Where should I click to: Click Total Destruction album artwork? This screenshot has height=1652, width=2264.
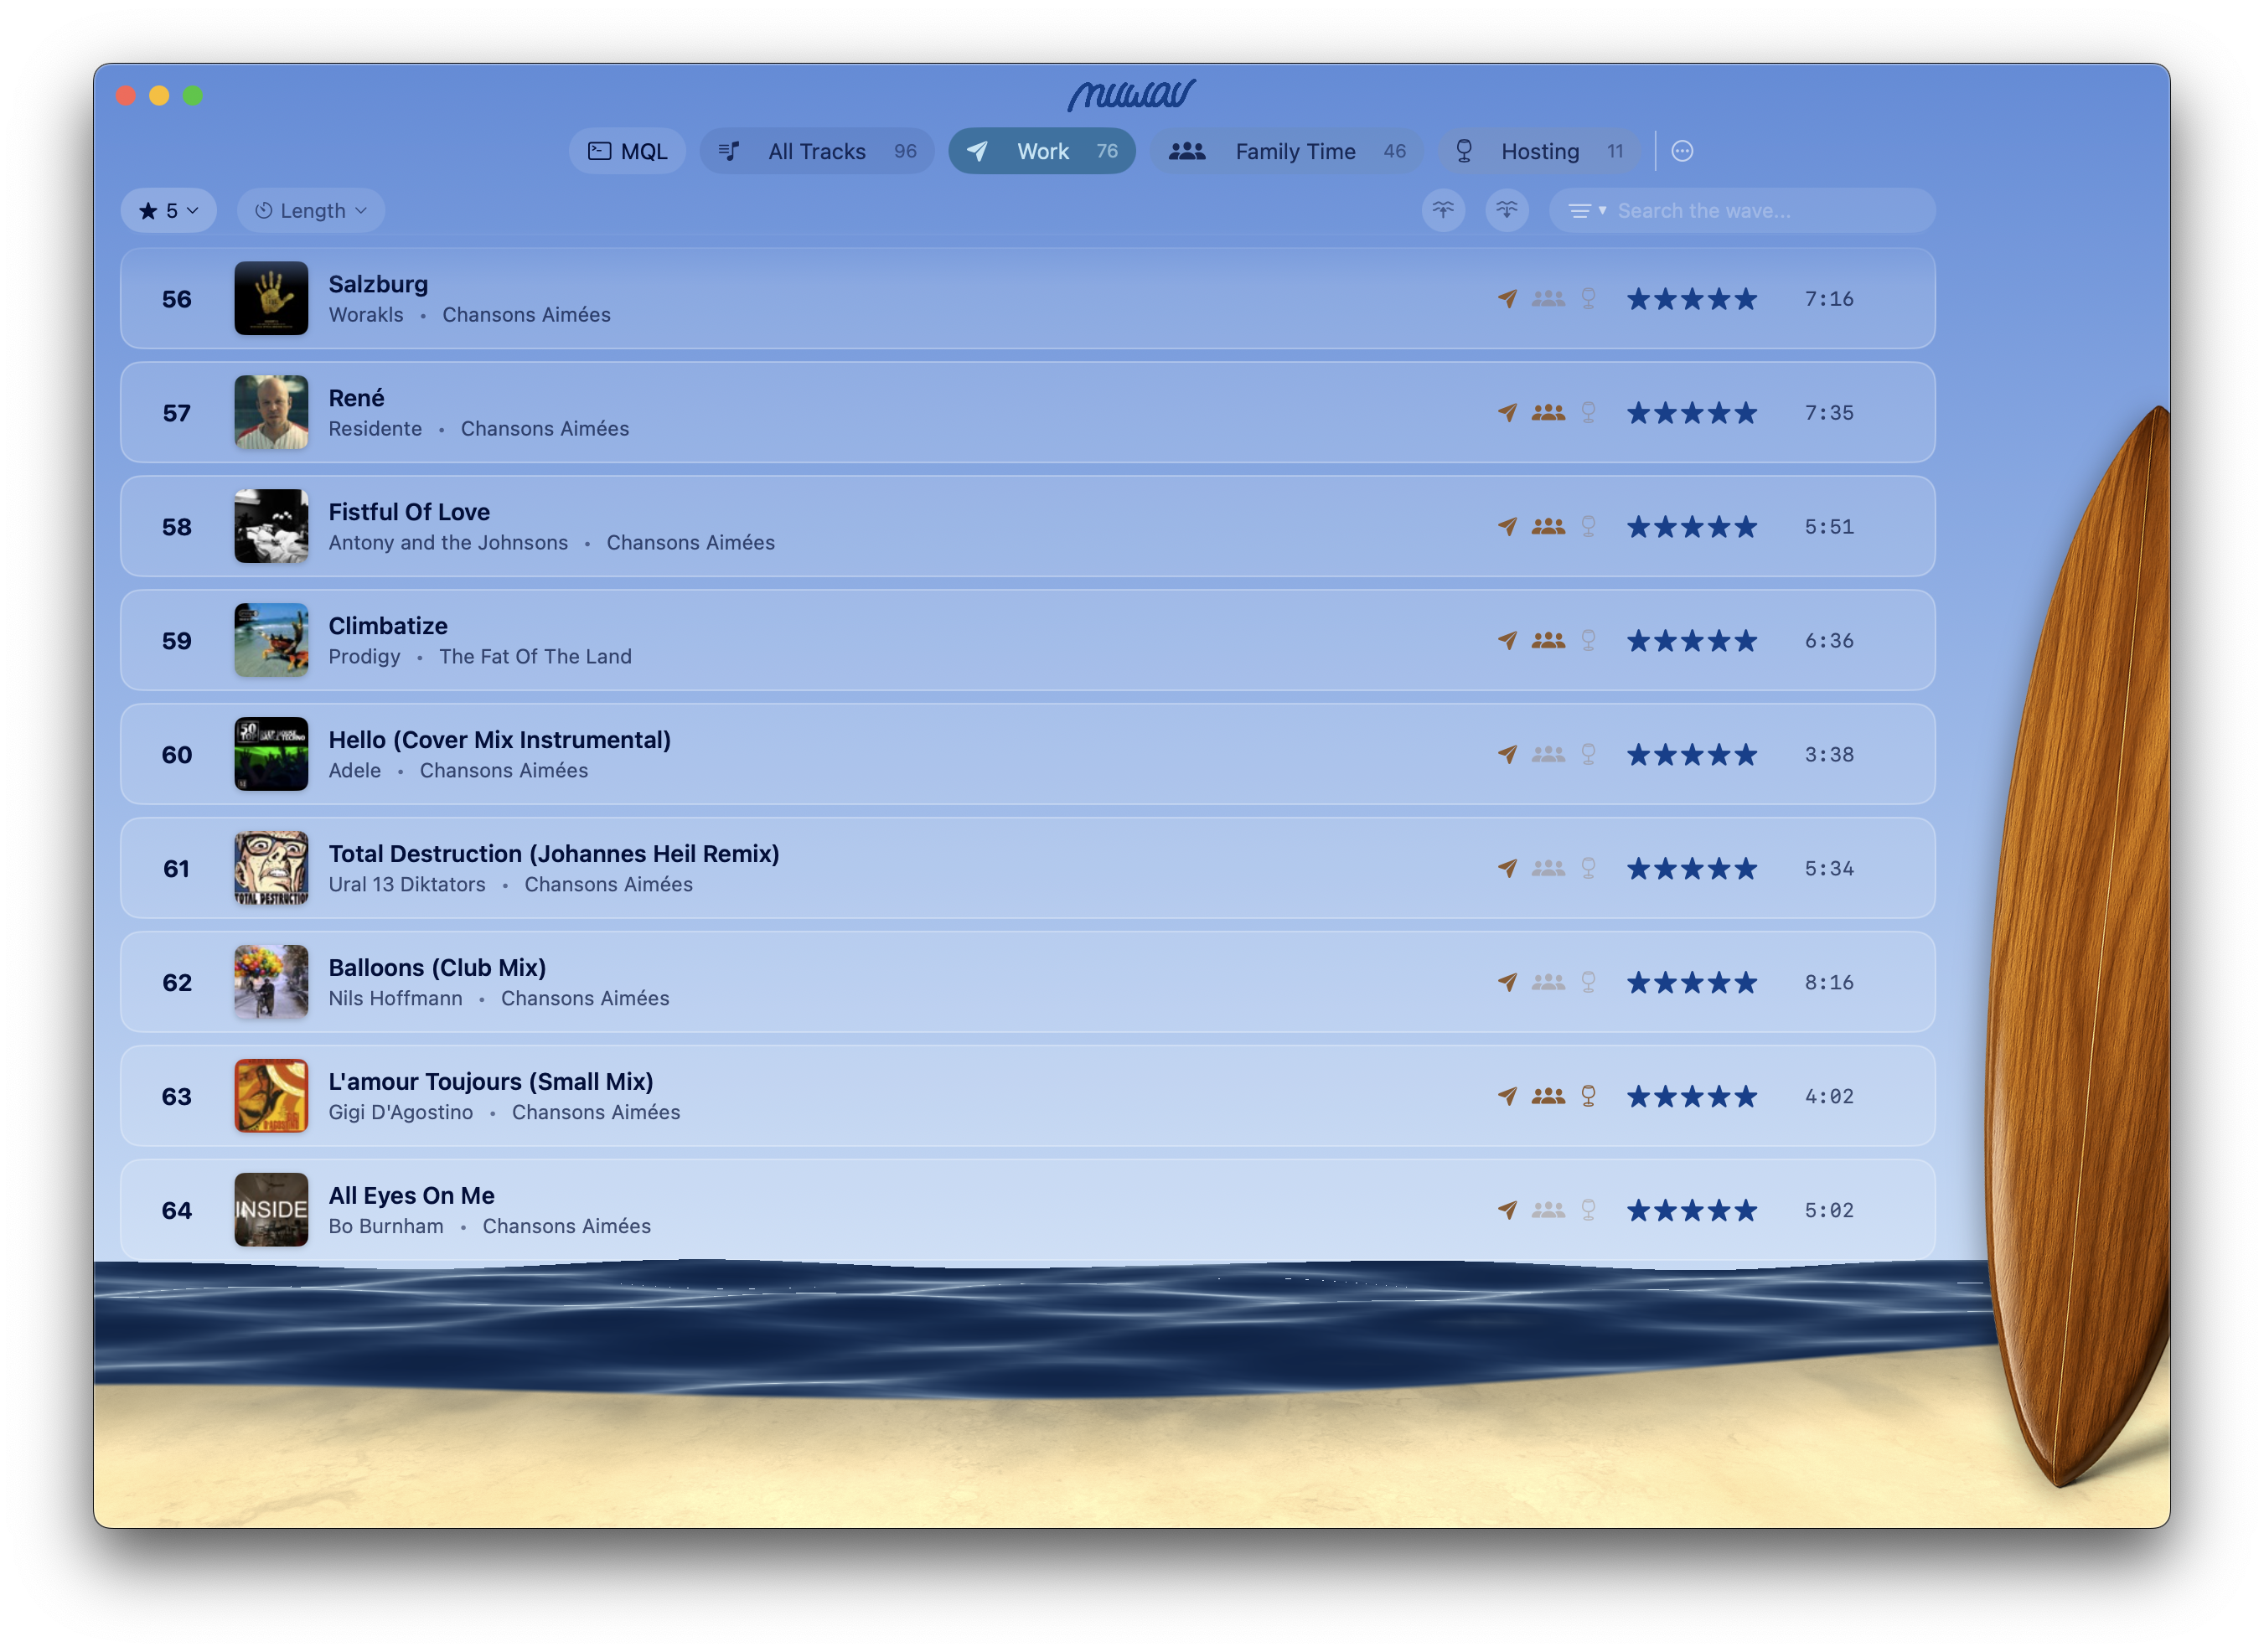(271, 868)
